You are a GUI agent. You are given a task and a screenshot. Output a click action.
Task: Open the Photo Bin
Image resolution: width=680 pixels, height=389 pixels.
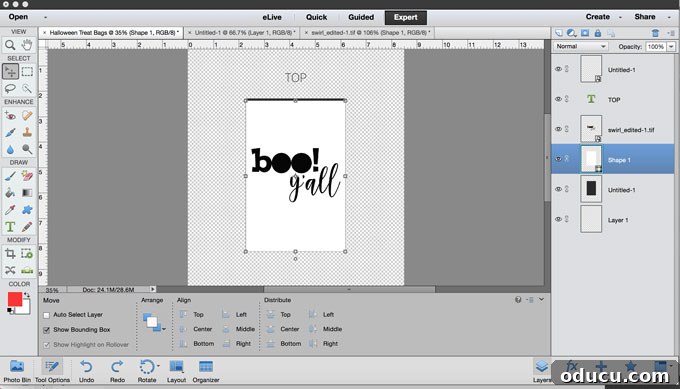coord(17,371)
